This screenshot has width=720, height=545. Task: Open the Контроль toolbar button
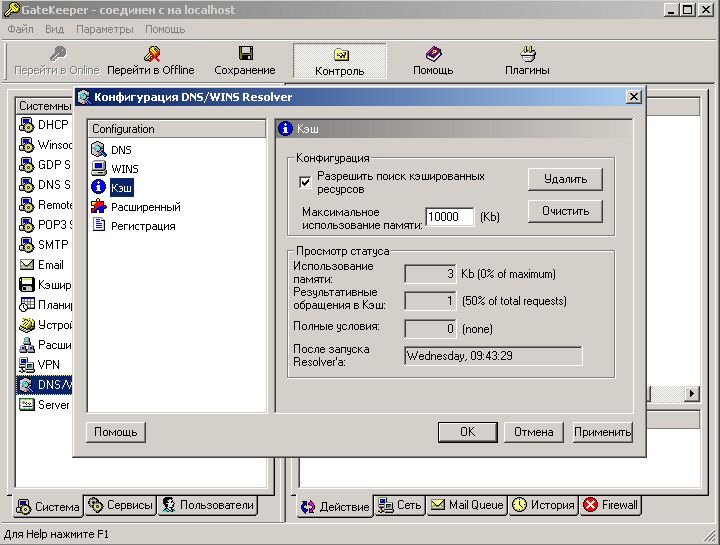pyautogui.click(x=339, y=61)
